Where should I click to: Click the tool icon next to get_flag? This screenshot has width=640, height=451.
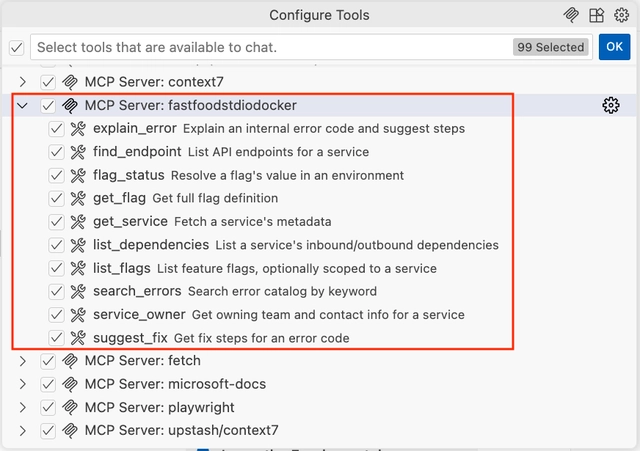(78, 198)
